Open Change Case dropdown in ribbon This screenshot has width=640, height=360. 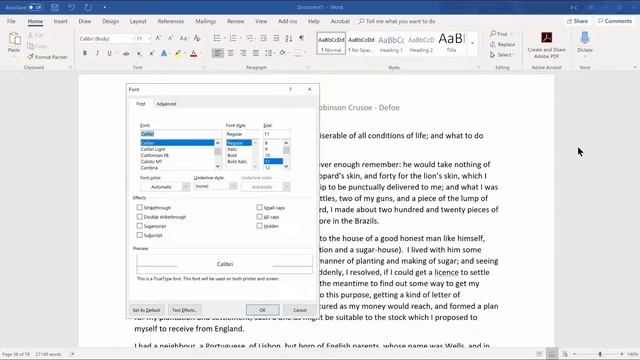click(184, 38)
